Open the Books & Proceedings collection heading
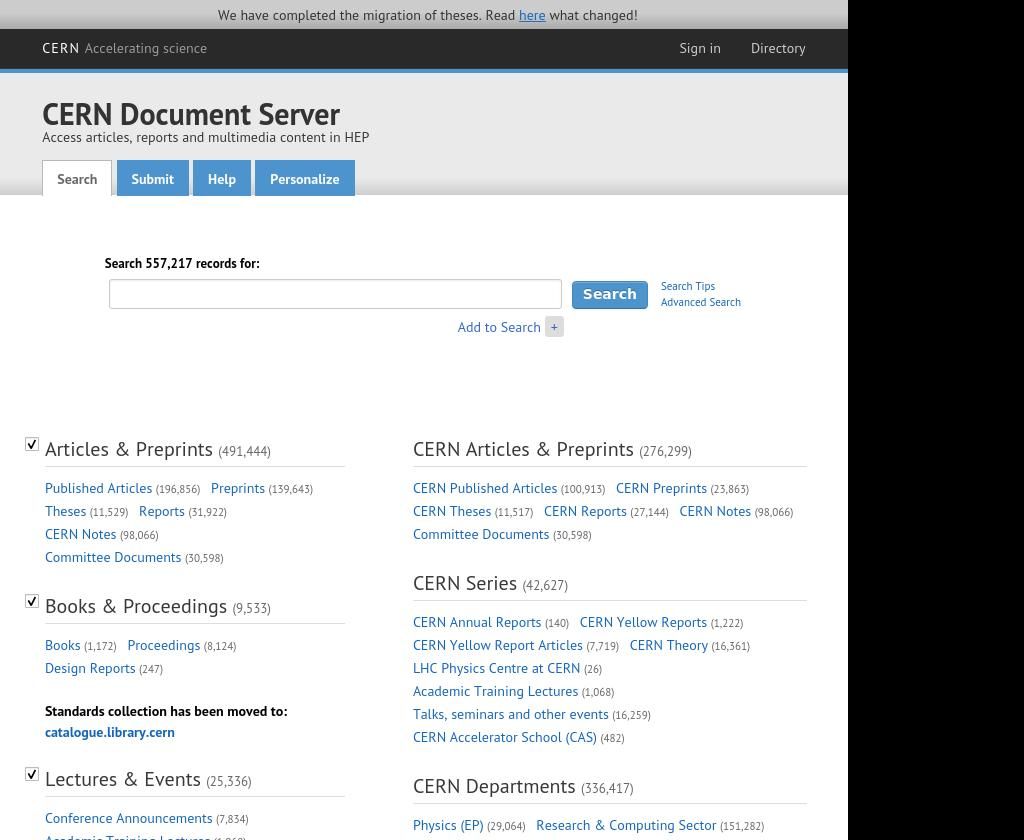The height and width of the screenshot is (840, 1024). click(136, 606)
